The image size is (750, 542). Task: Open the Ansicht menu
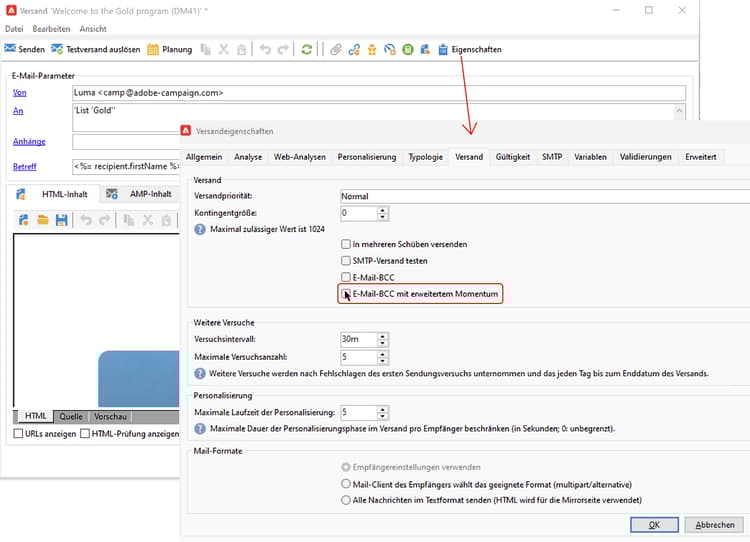tap(93, 29)
